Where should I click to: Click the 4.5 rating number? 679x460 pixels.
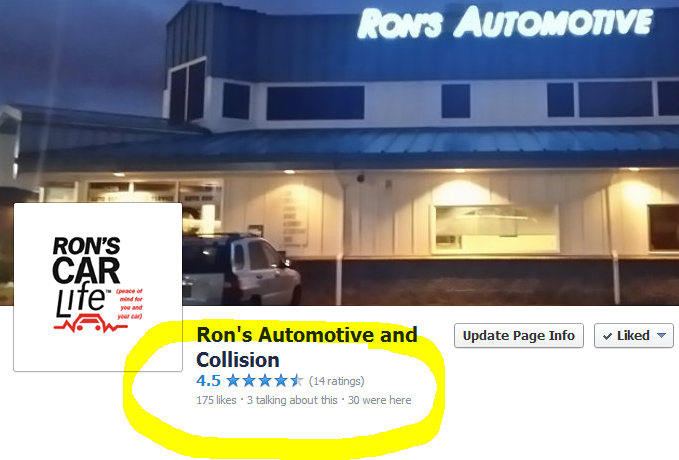[208, 381]
